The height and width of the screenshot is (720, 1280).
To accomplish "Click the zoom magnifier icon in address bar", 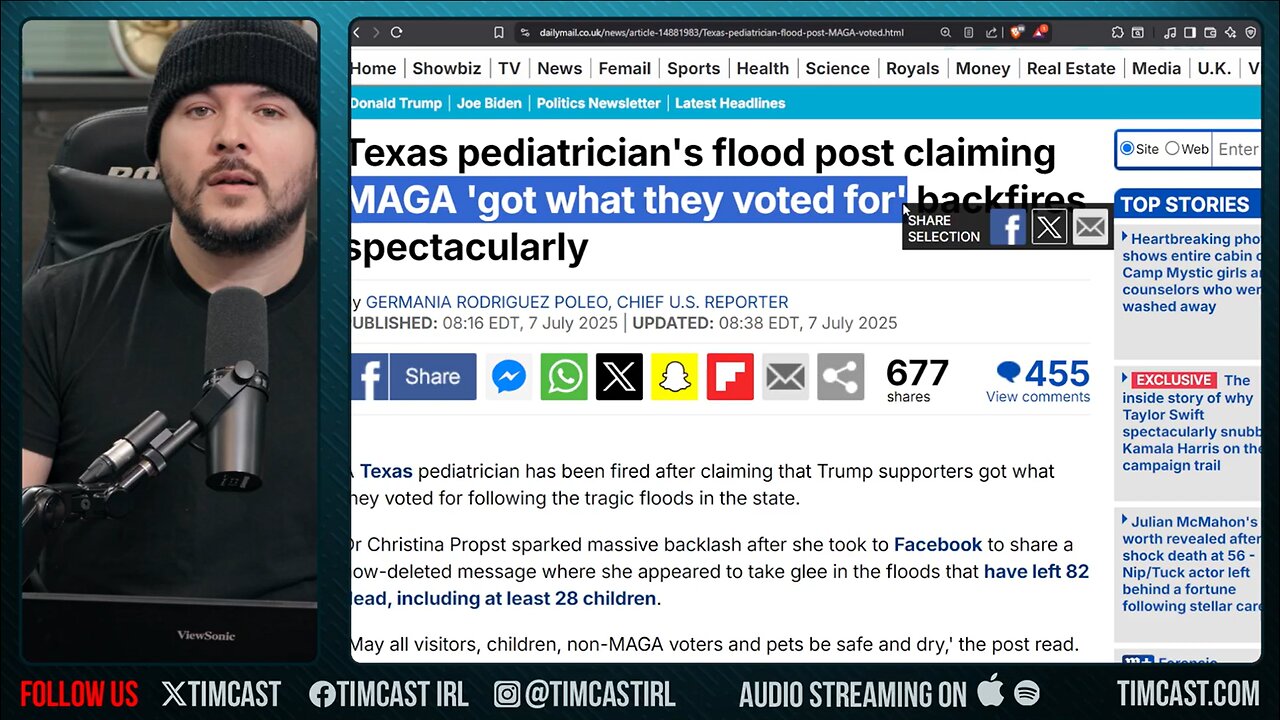I will pyautogui.click(x=946, y=32).
